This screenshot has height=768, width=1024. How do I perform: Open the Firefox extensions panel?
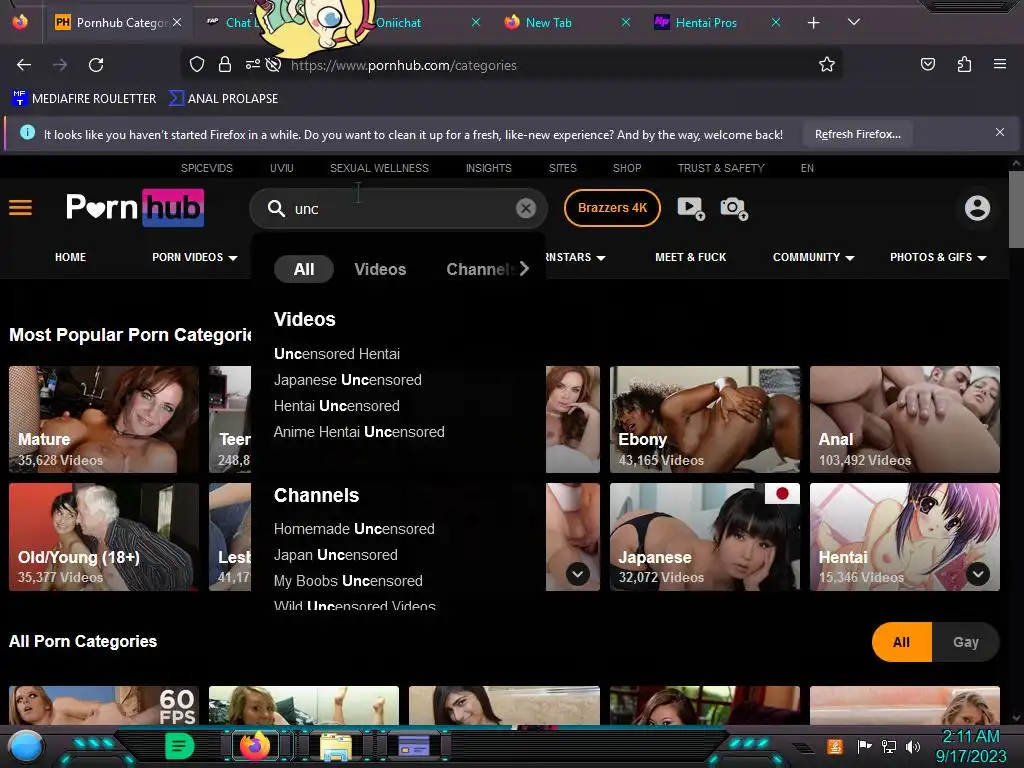[x=964, y=64]
